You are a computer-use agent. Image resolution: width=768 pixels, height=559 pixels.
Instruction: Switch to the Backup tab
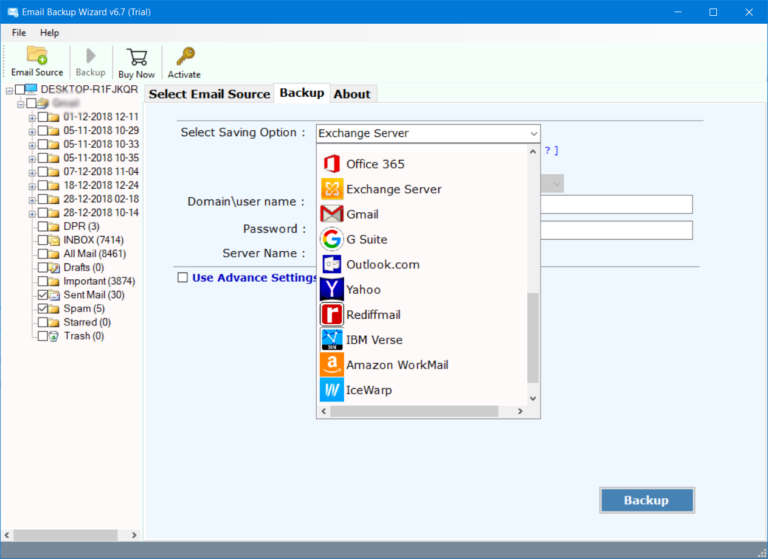pos(302,93)
